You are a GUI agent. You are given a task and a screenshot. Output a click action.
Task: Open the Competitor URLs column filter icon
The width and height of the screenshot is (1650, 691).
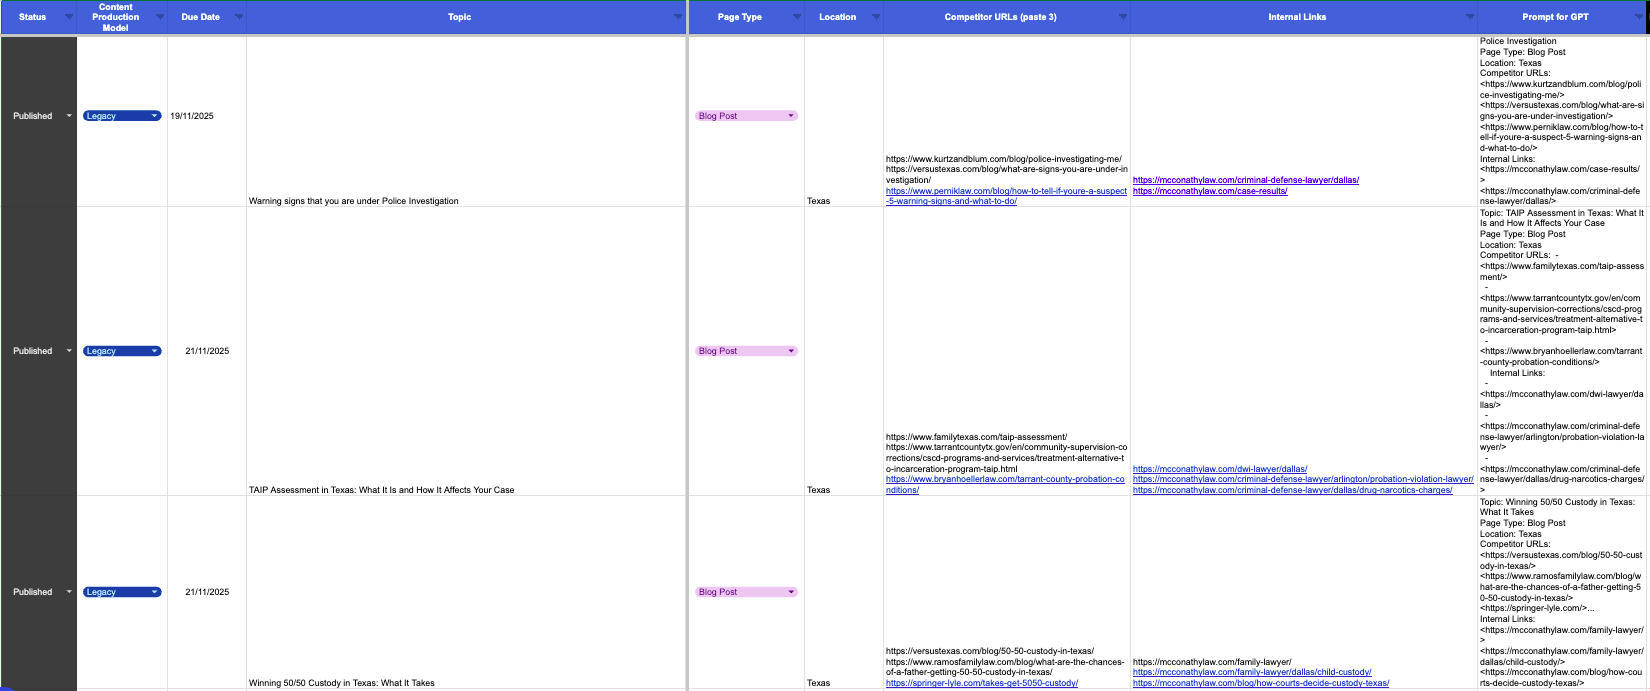coord(1123,17)
